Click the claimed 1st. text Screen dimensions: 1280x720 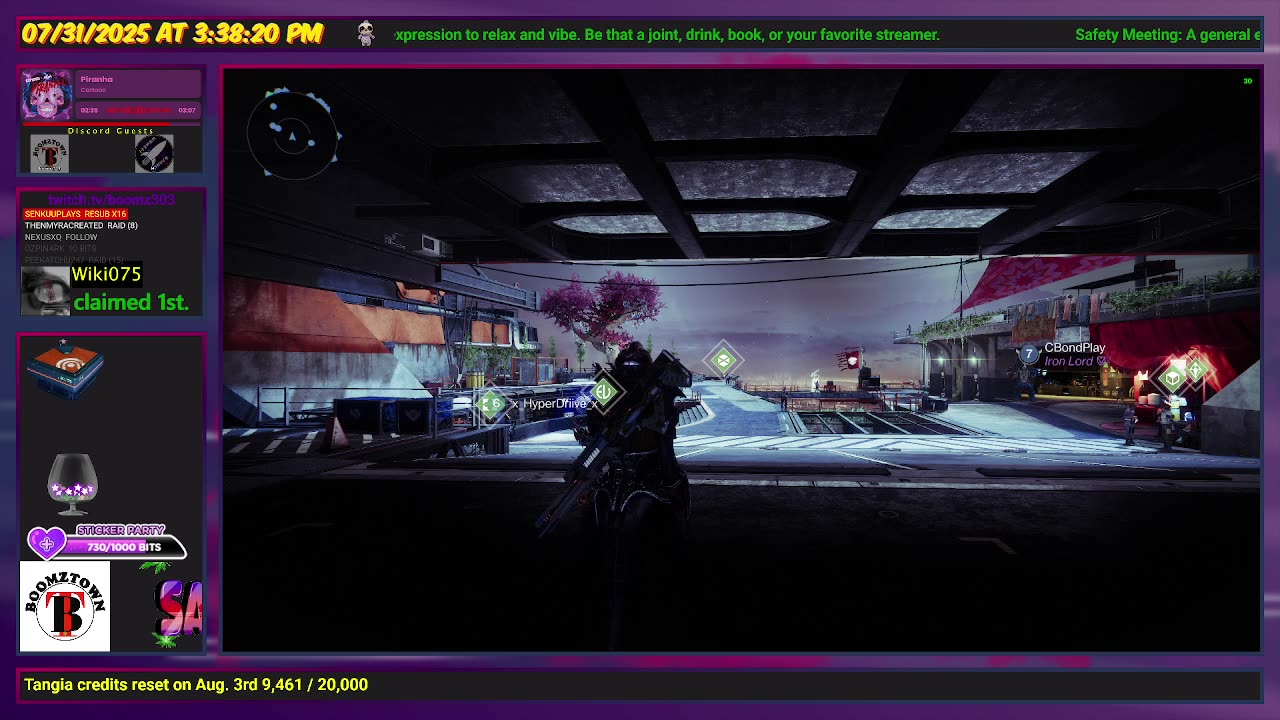click(x=131, y=302)
